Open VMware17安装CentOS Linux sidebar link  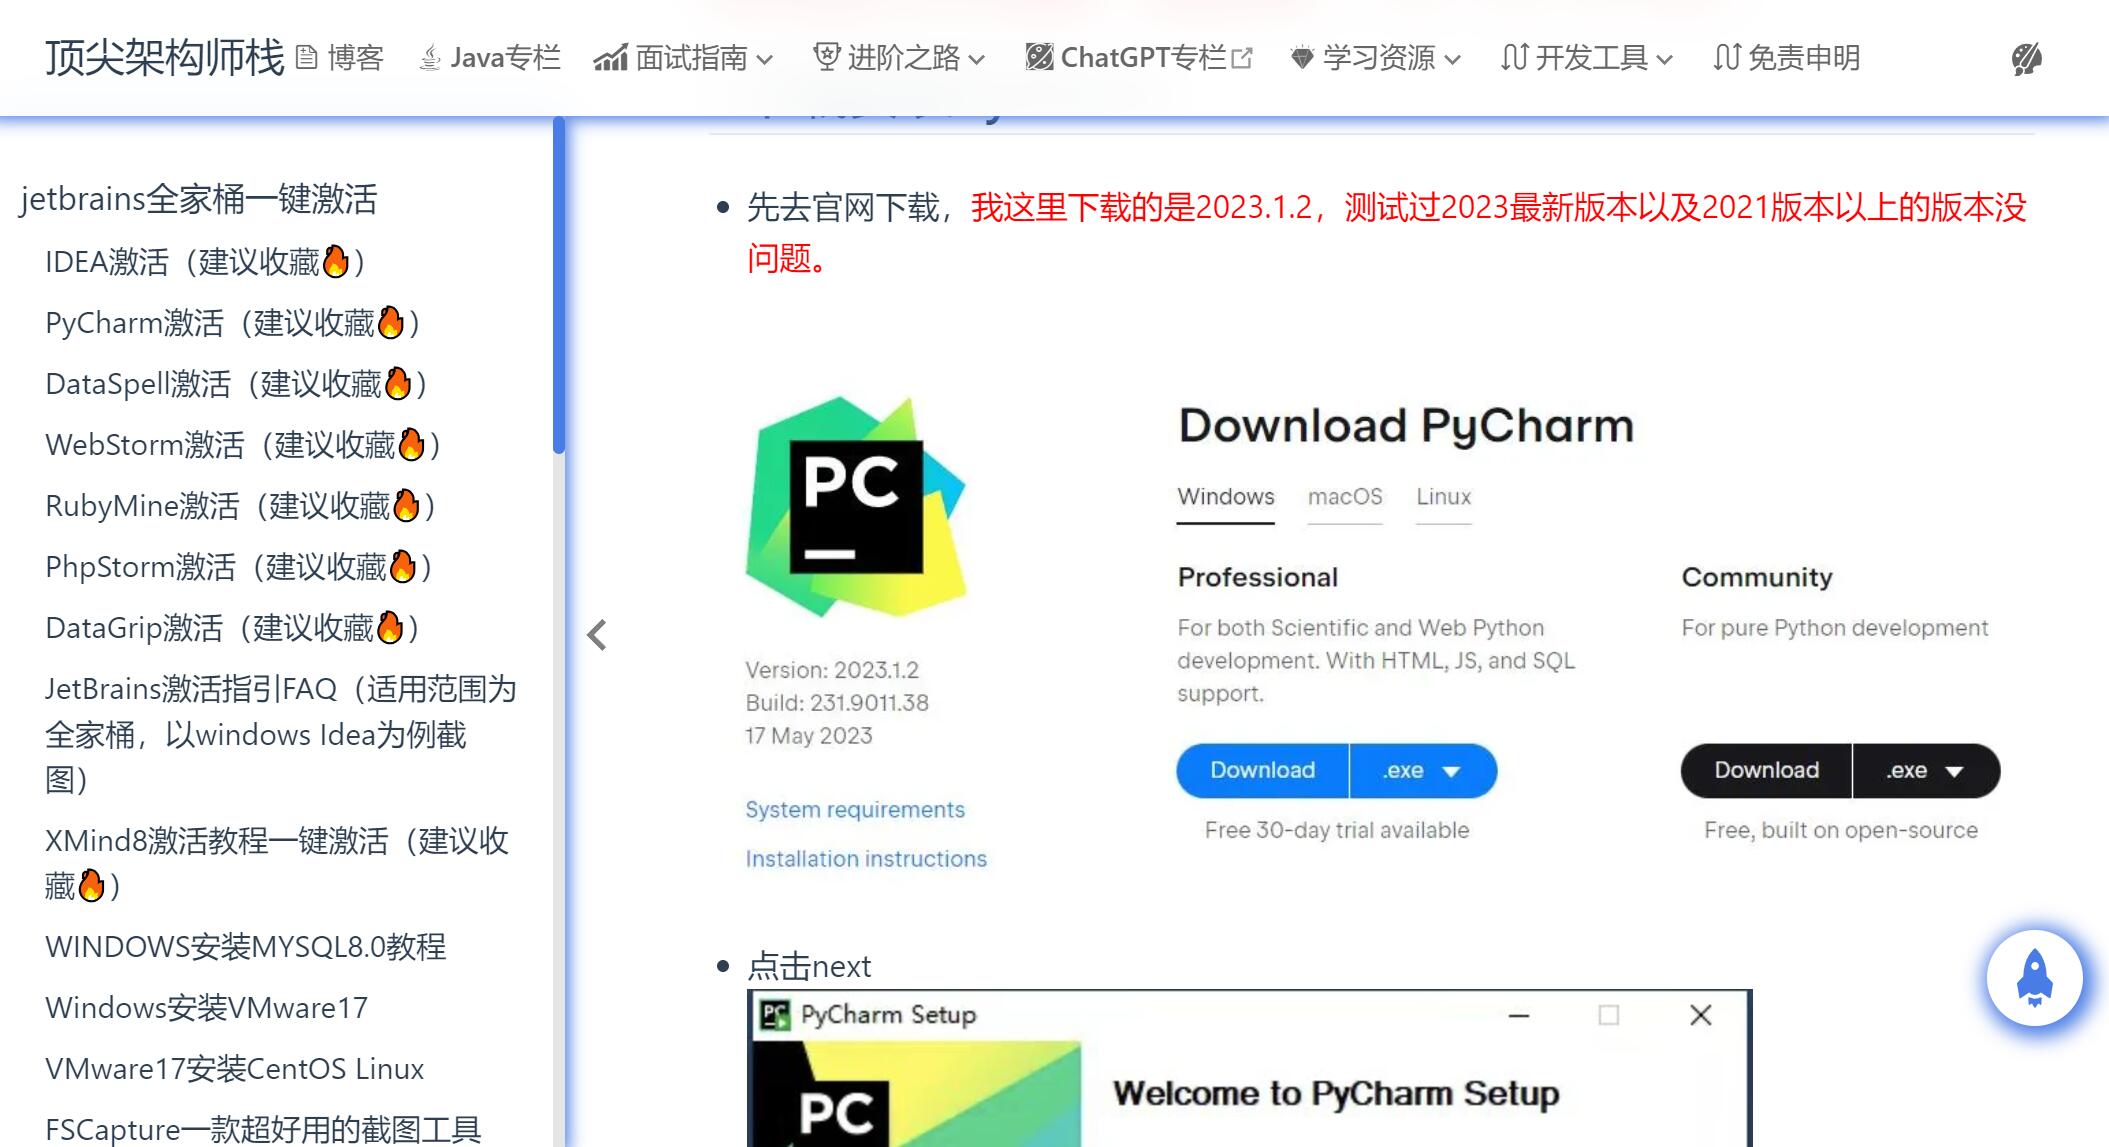(235, 1069)
